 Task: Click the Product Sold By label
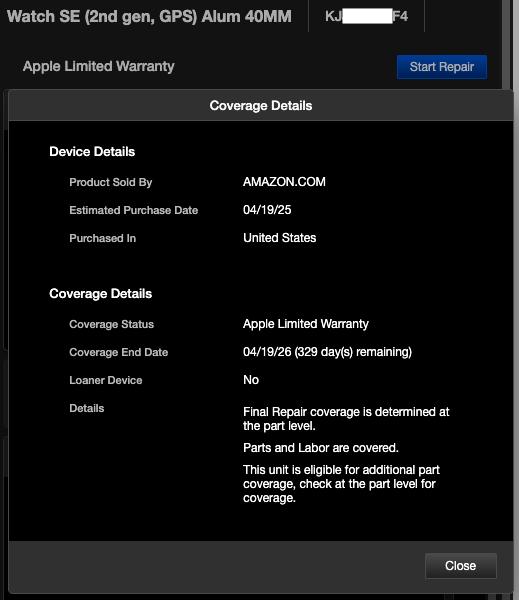(x=111, y=182)
